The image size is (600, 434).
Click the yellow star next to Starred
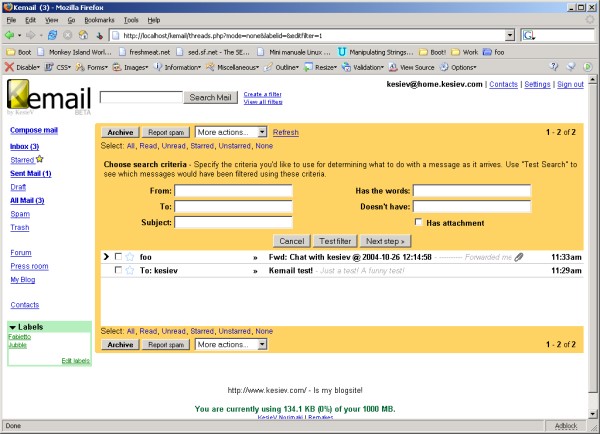click(x=40, y=159)
